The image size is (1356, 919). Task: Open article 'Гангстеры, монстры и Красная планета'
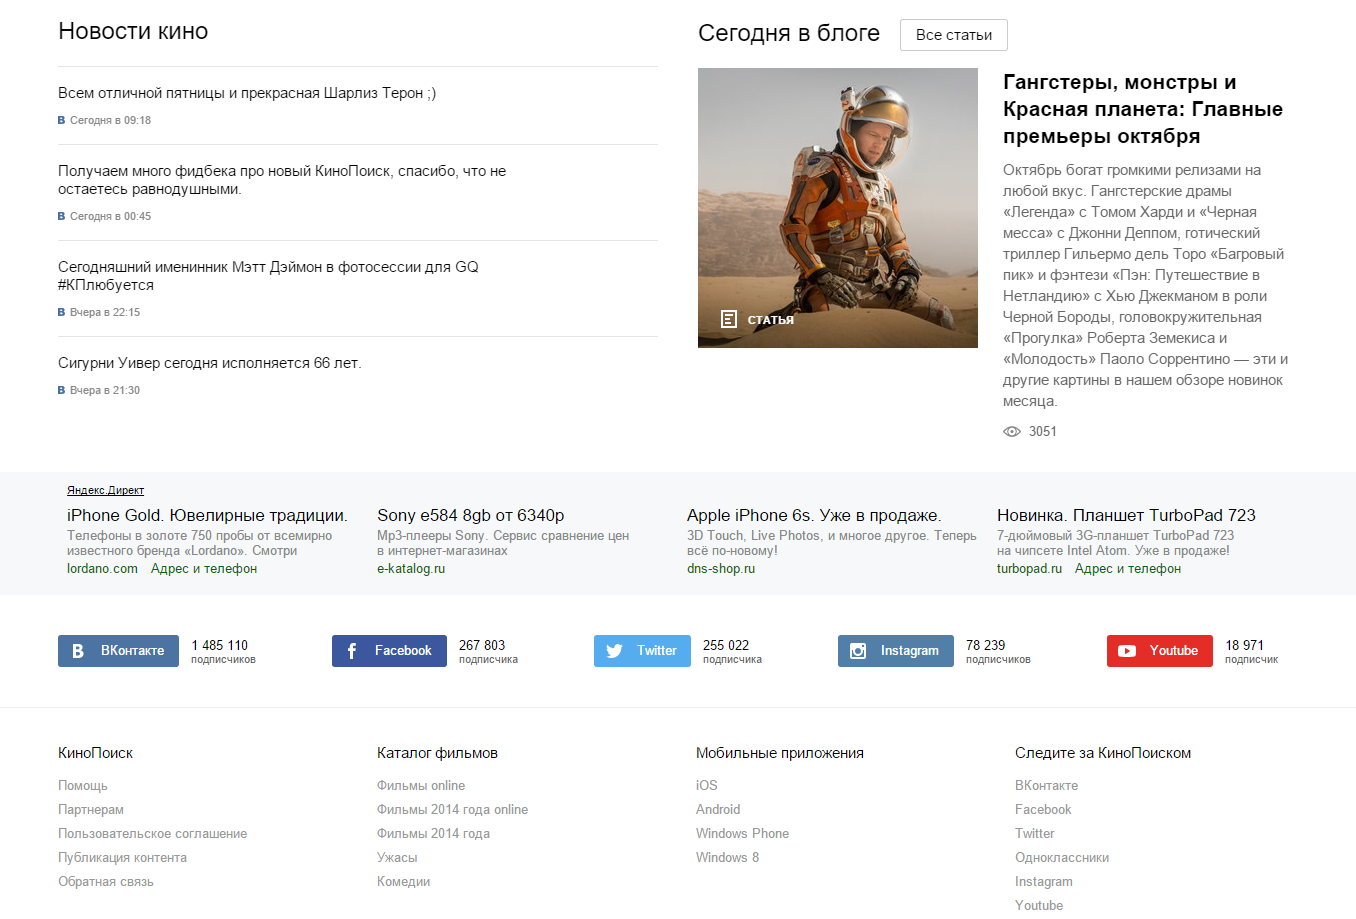(x=1143, y=109)
